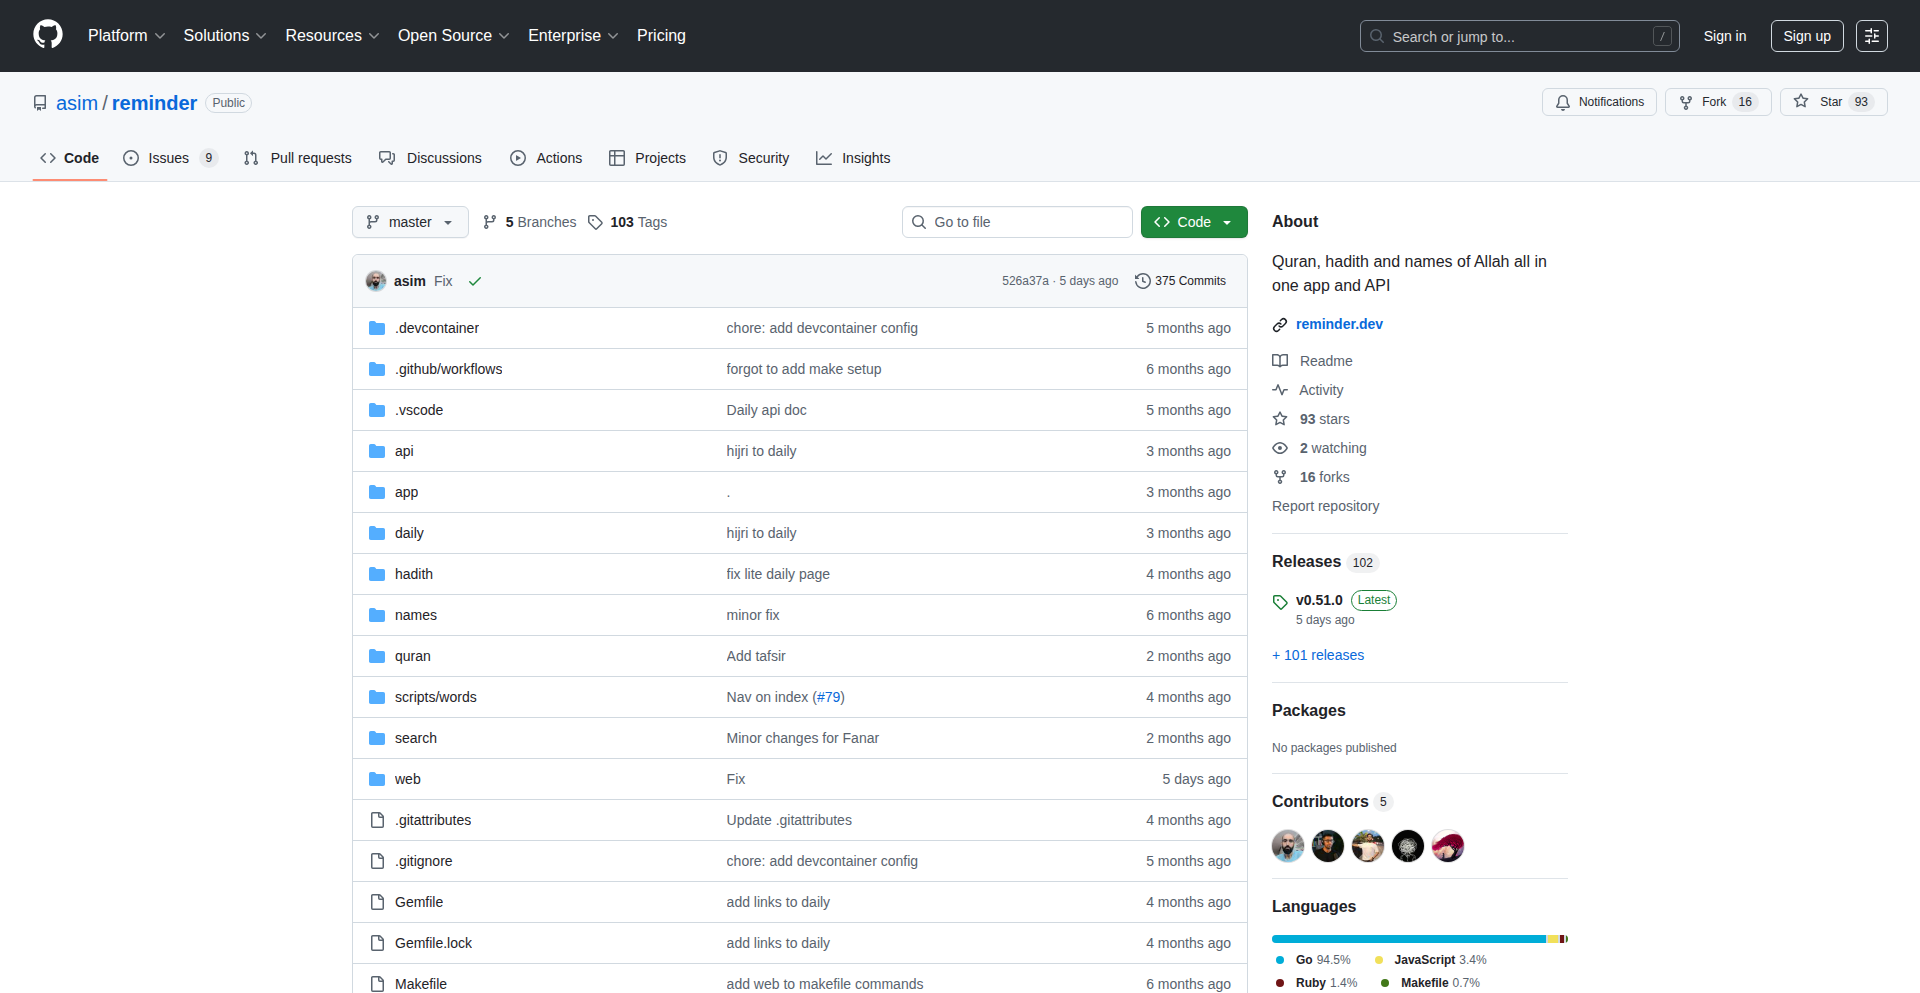Click the Sign up button
The width and height of the screenshot is (1920, 993).
(x=1807, y=36)
